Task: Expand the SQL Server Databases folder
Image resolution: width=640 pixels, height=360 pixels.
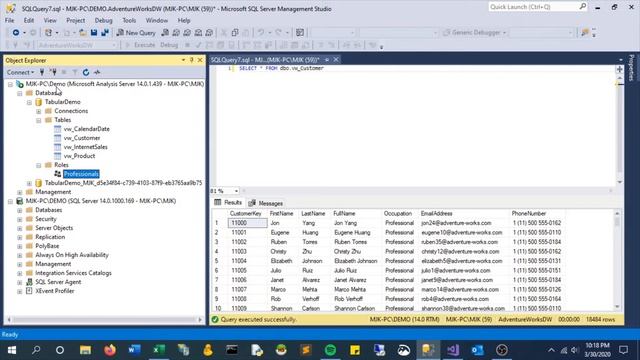Action: (x=19, y=210)
